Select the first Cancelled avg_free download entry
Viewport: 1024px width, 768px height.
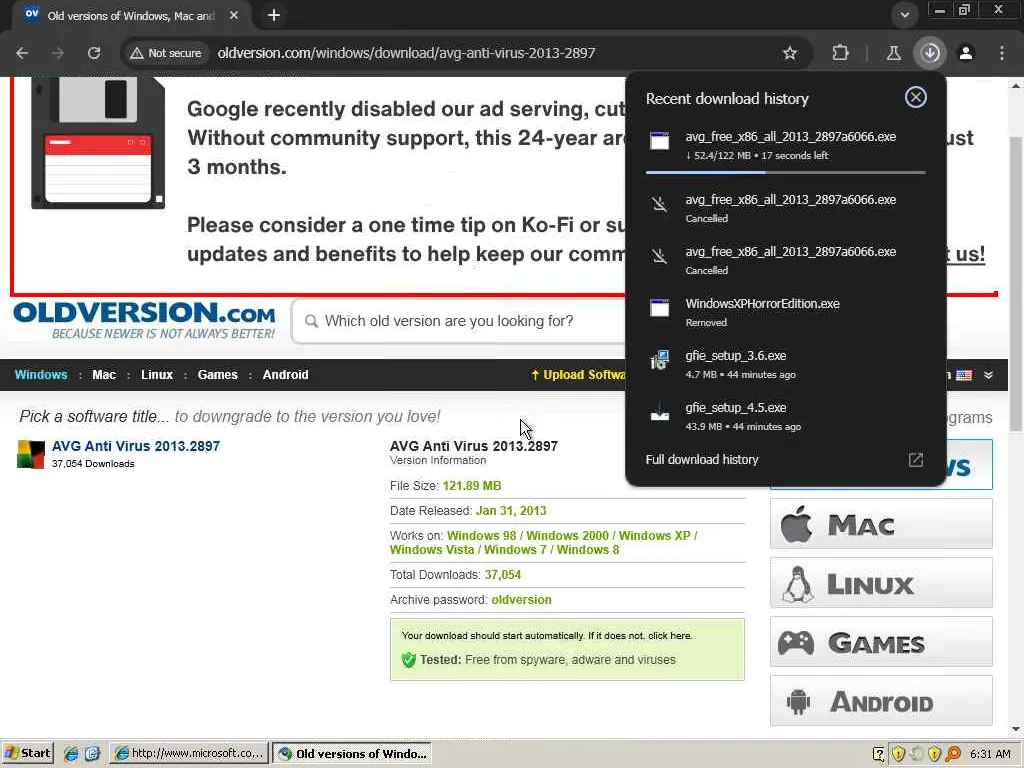[786, 208]
